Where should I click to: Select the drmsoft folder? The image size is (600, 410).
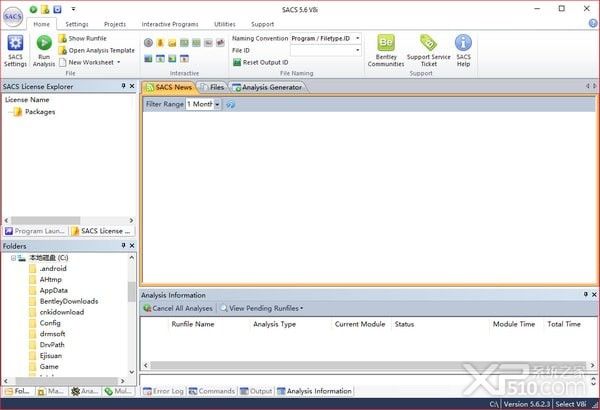pyautogui.click(x=52, y=334)
